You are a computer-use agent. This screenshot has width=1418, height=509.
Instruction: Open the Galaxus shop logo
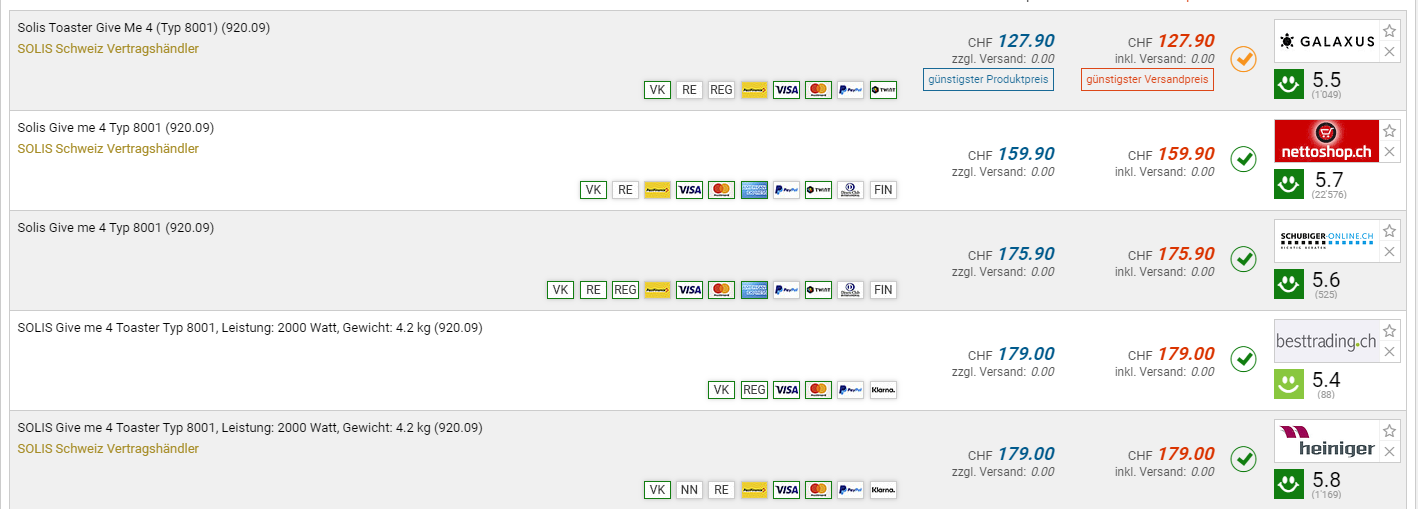1326,41
